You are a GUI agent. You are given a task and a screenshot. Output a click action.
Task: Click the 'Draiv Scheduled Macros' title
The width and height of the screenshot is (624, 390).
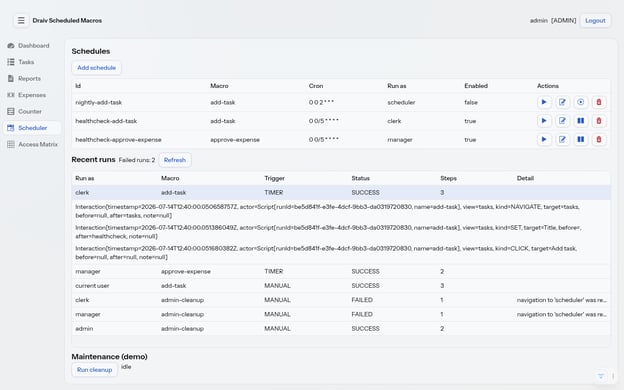(x=67, y=20)
